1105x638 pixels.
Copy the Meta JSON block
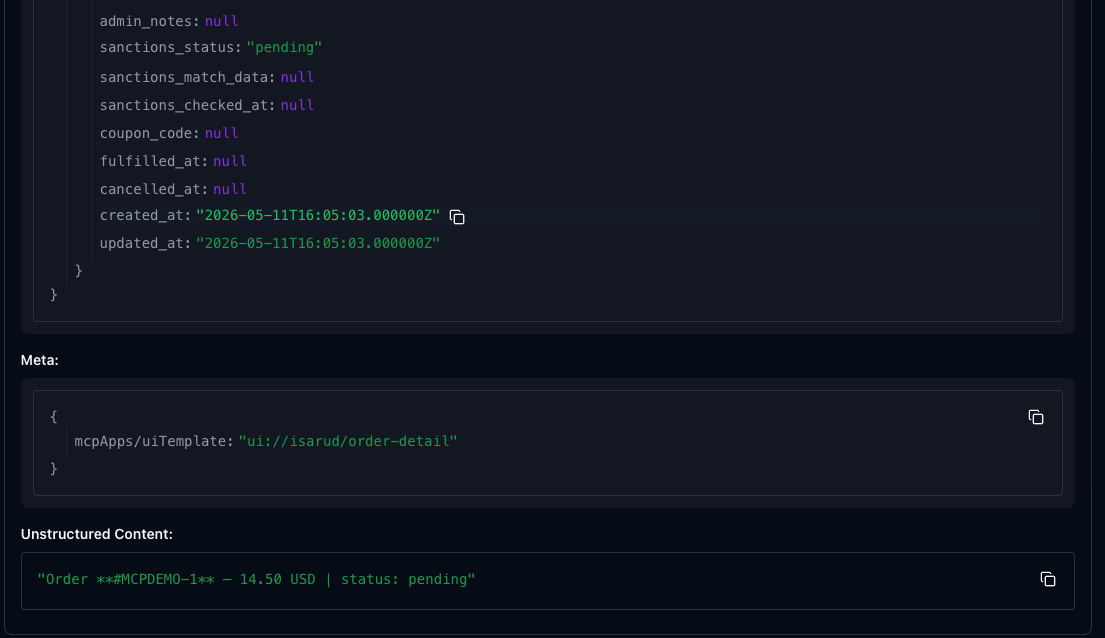point(1035,417)
